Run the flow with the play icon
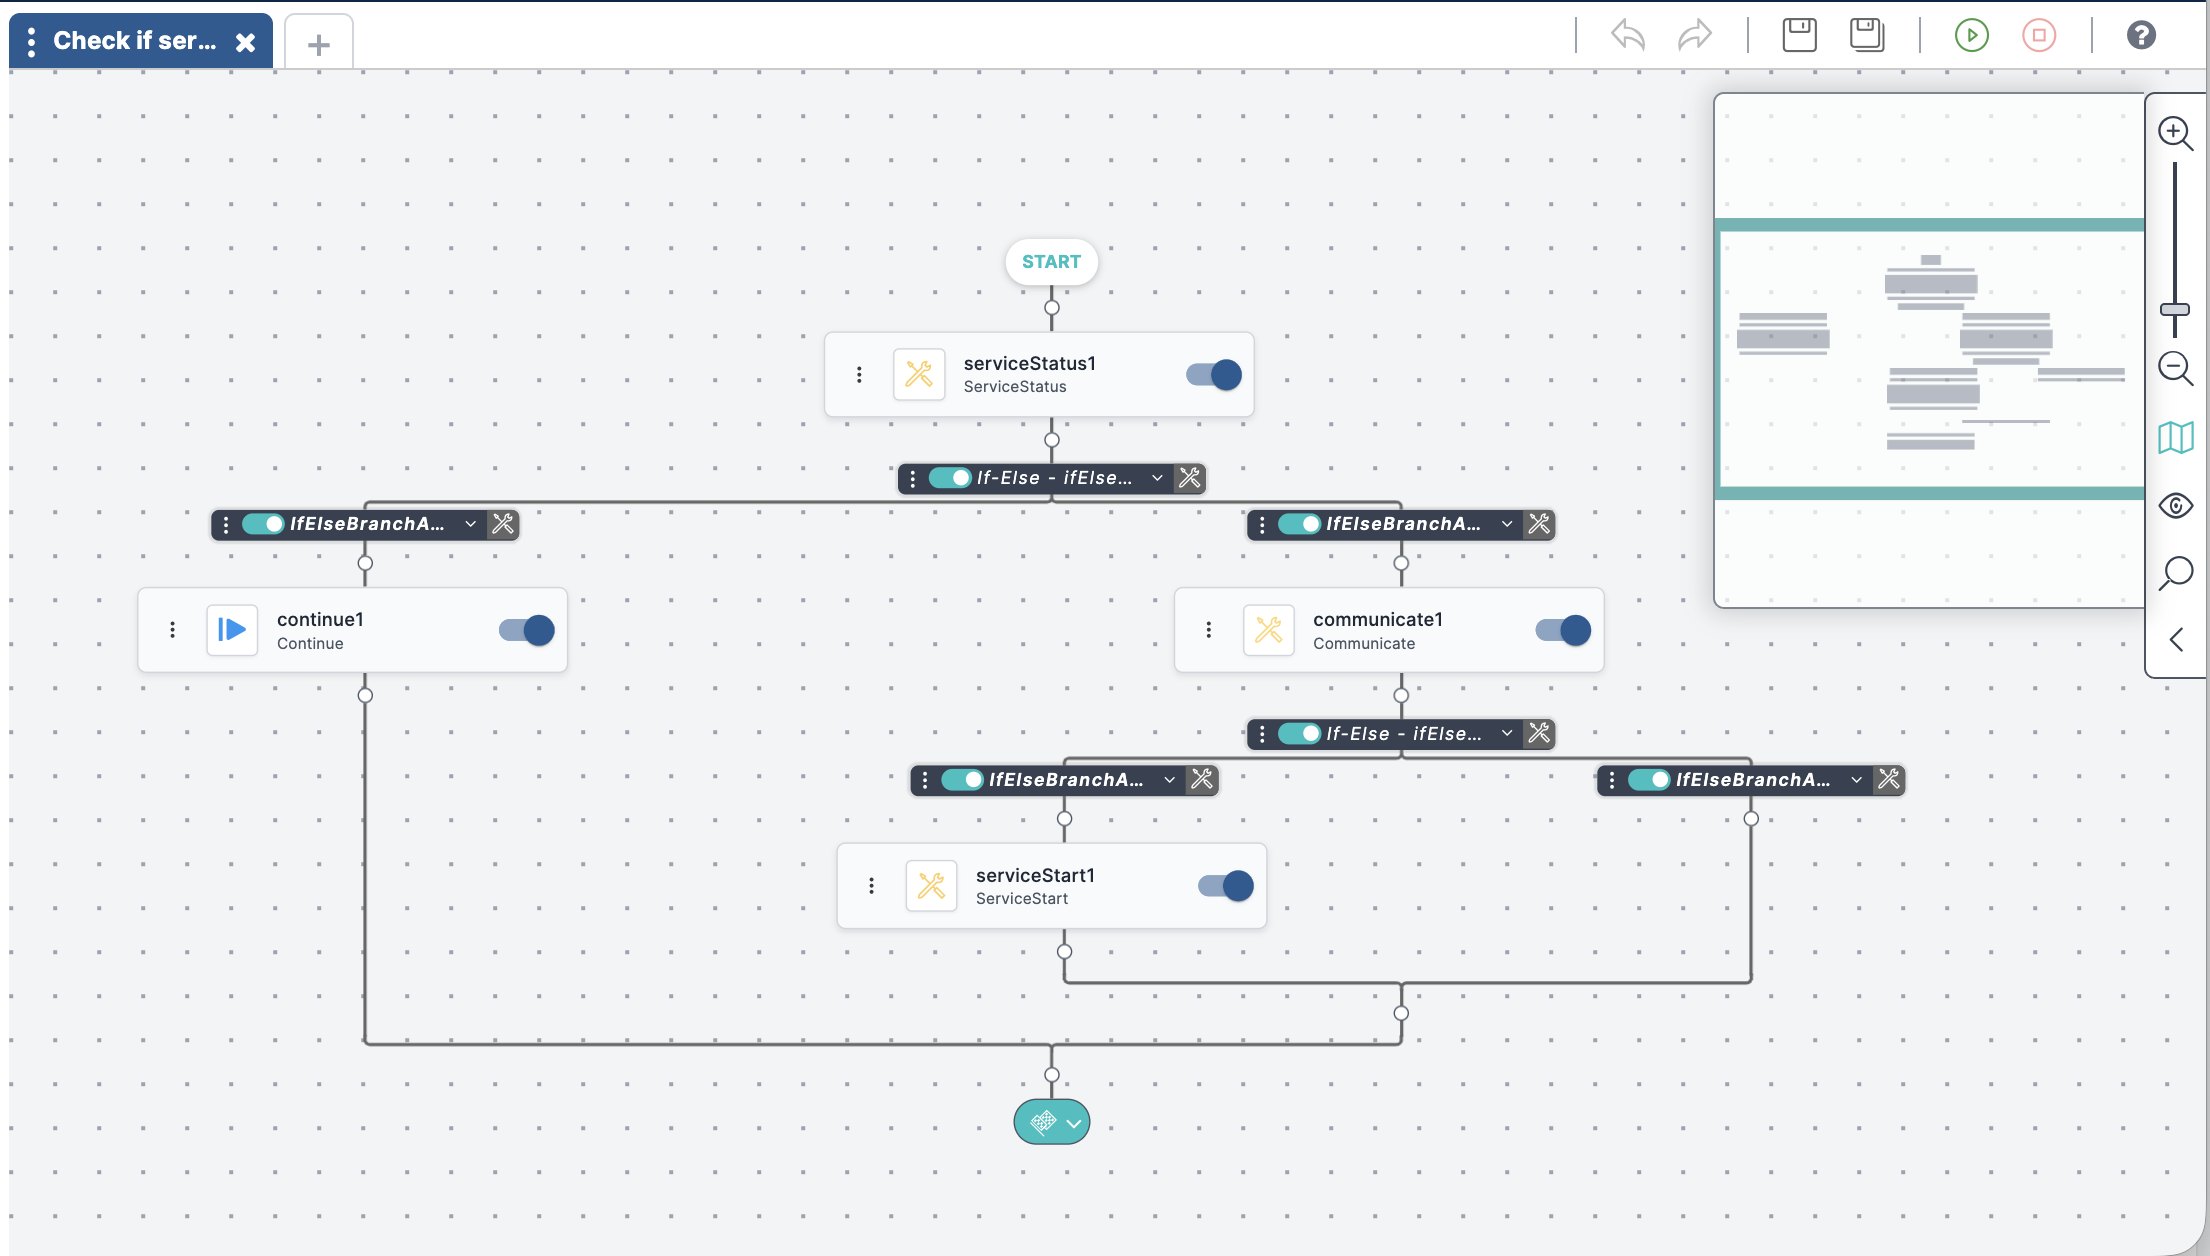2210x1256 pixels. coord(1971,35)
